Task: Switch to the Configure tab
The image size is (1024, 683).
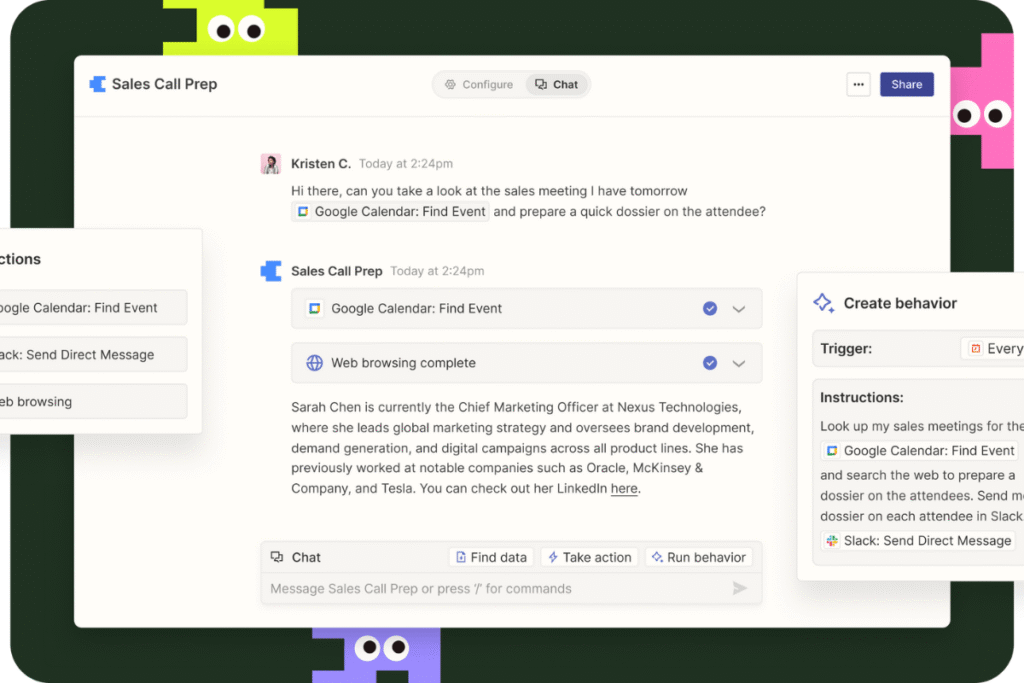Action: point(479,85)
